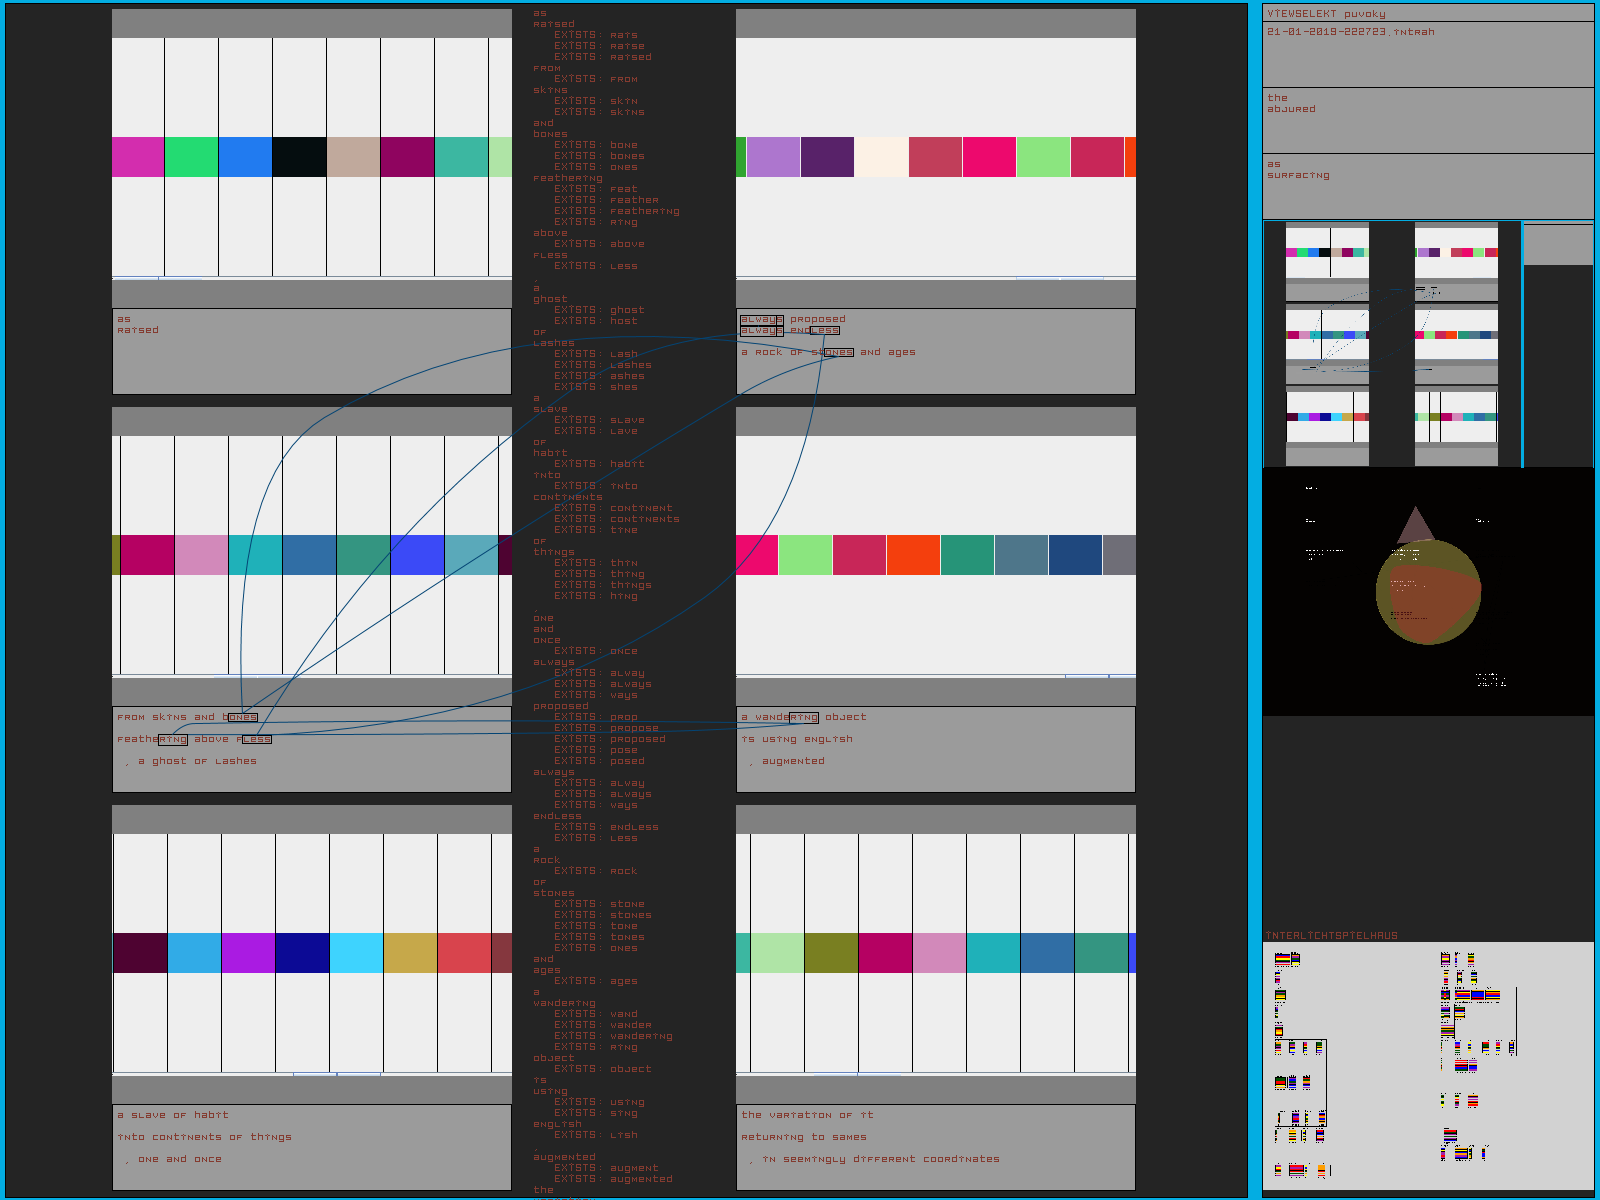Click the six-panel overview minimap thumbnail
This screenshot has width=1600, height=1200.
coord(1391,344)
